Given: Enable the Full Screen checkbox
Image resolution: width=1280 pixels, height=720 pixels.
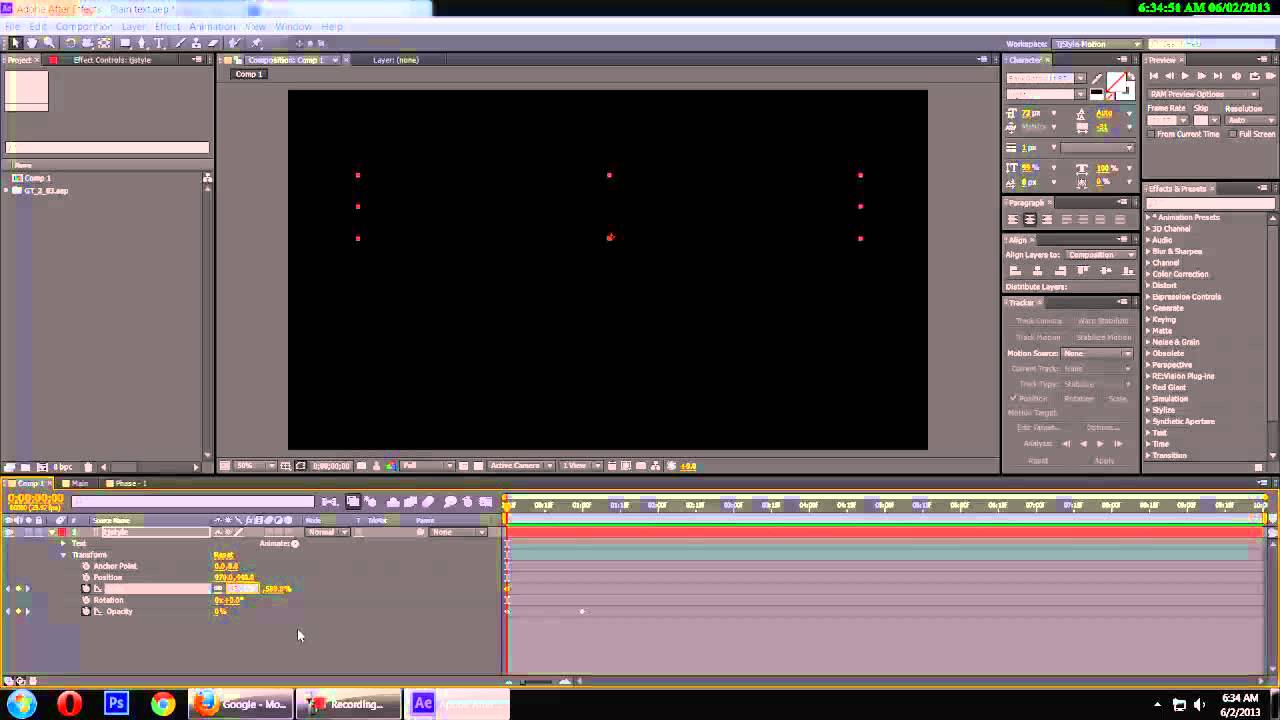Looking at the screenshot, I should [x=1232, y=134].
